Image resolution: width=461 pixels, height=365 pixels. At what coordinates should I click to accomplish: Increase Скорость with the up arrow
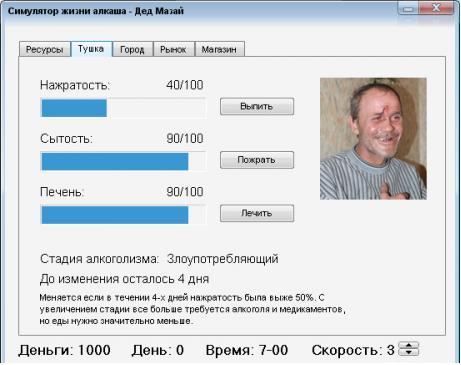(409, 345)
